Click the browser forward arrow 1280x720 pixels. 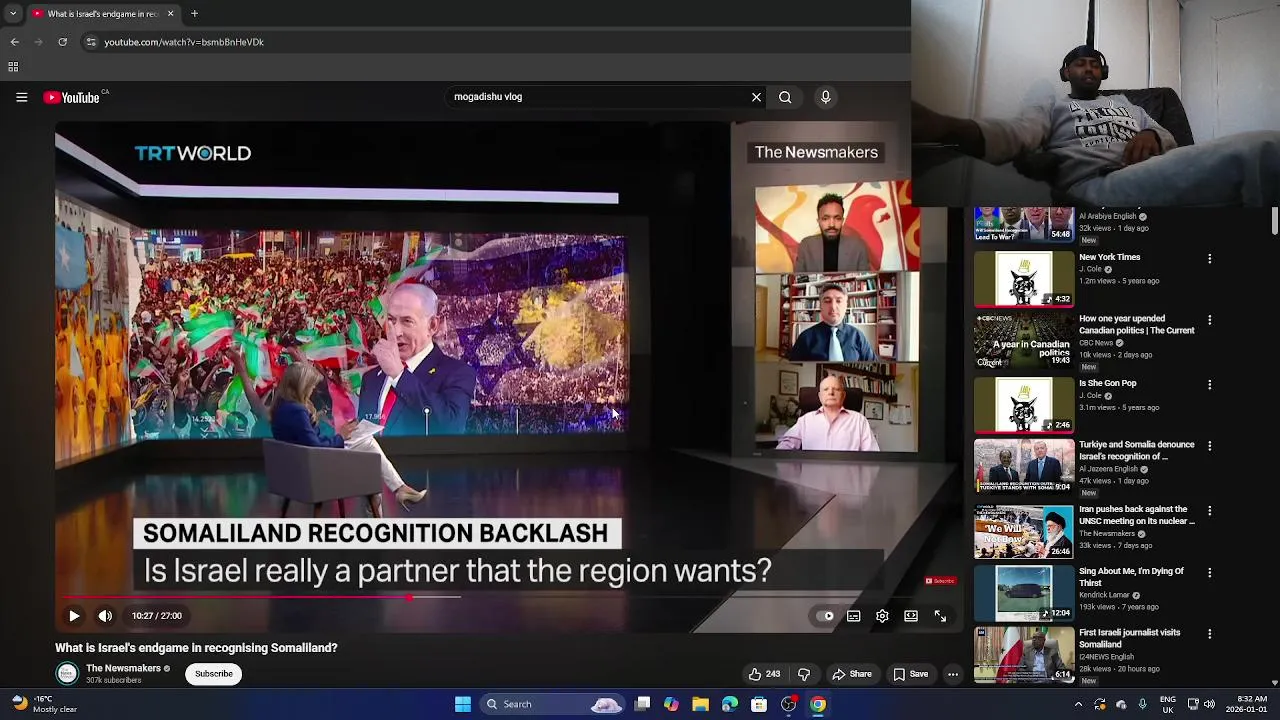click(39, 42)
